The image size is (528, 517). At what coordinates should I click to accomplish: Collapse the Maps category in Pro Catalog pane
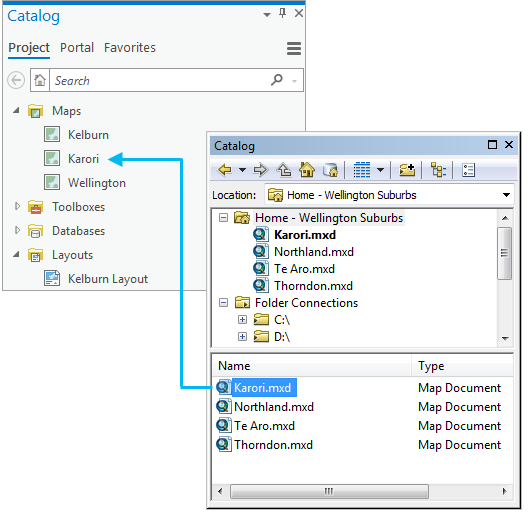tap(16, 110)
